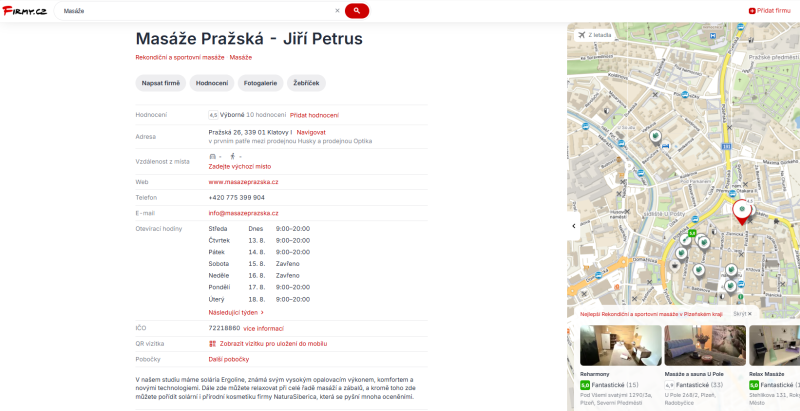This screenshot has height=411, width=800.
Task: Select the red pin marker on the map
Action: pos(742,213)
